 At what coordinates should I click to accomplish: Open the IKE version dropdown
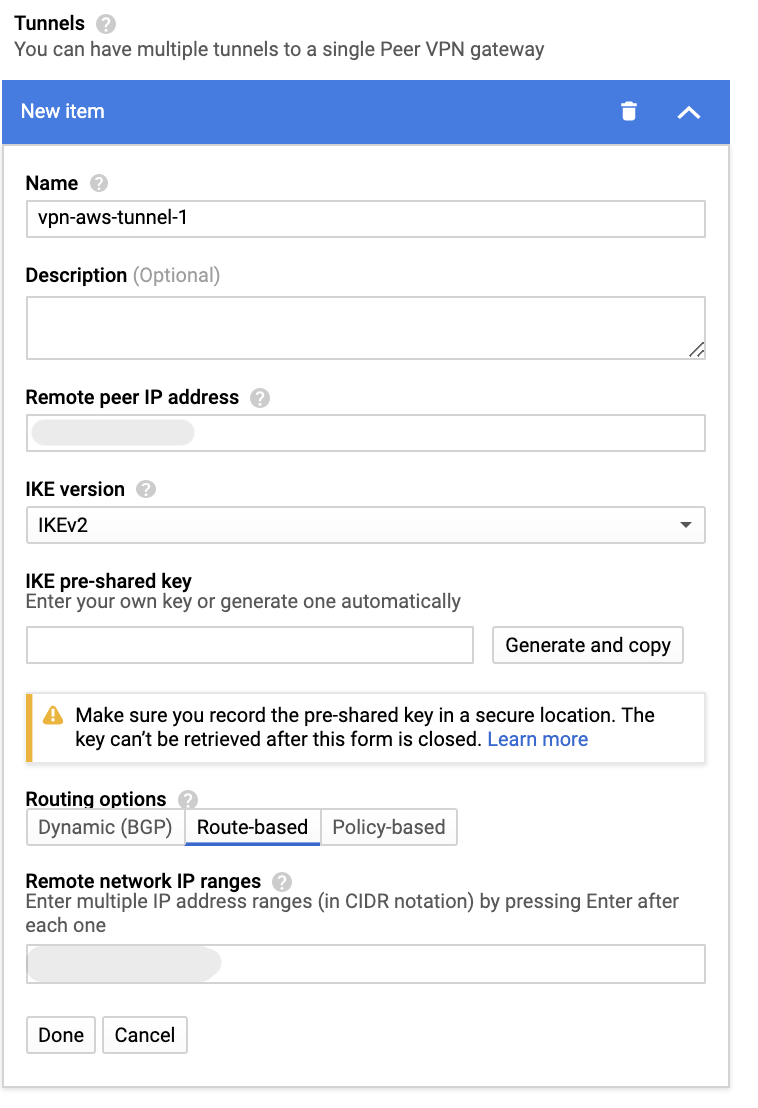[365, 525]
